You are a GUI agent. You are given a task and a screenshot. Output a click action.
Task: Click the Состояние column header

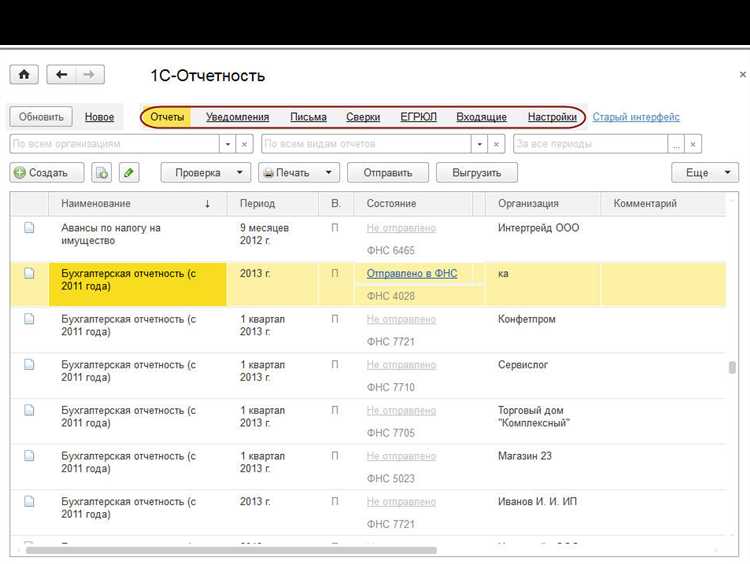(x=412, y=204)
